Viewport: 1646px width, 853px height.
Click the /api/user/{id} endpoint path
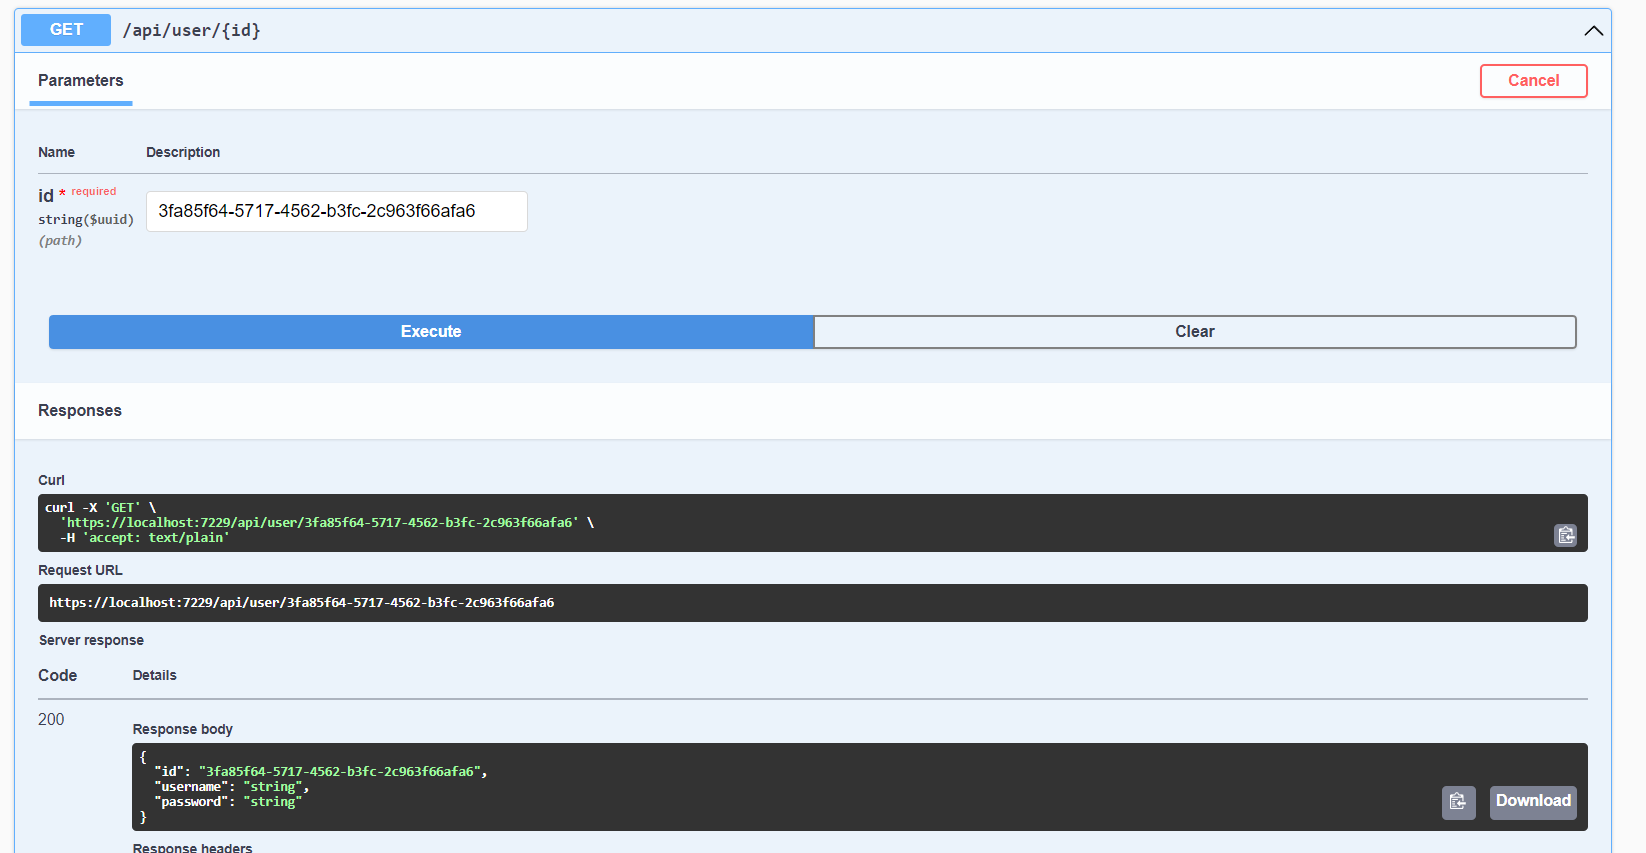coord(192,30)
